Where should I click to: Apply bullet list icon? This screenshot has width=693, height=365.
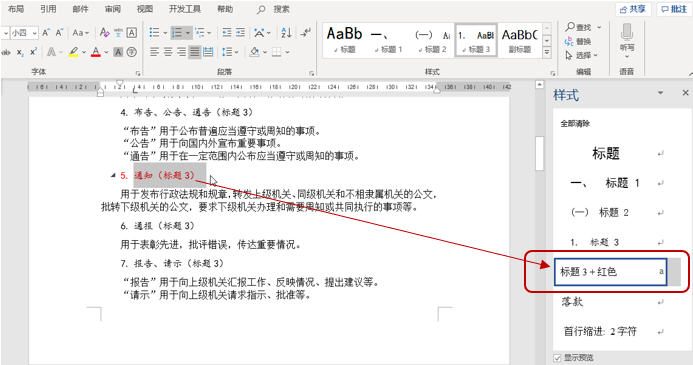[154, 32]
